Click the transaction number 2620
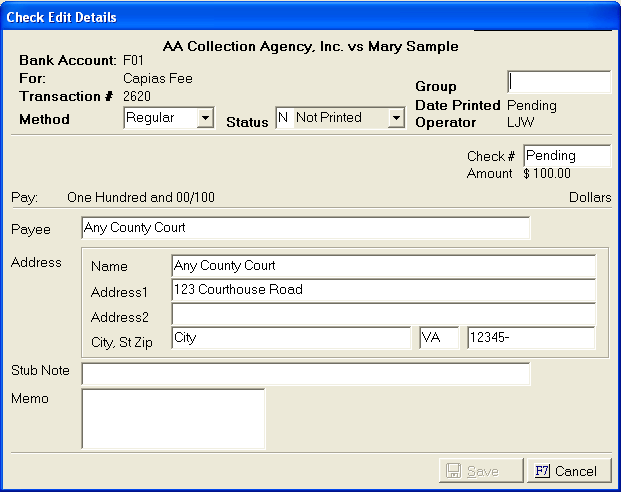Viewport: 621px width, 492px height. point(137,96)
